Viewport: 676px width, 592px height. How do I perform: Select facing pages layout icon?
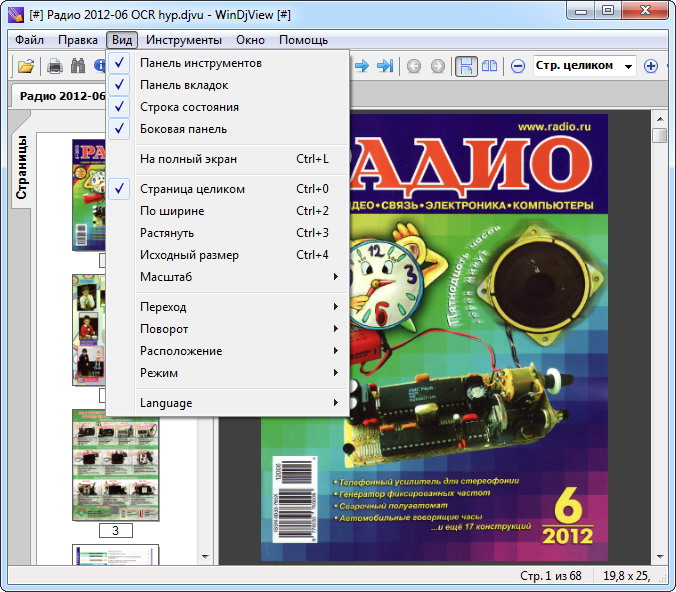[489, 66]
